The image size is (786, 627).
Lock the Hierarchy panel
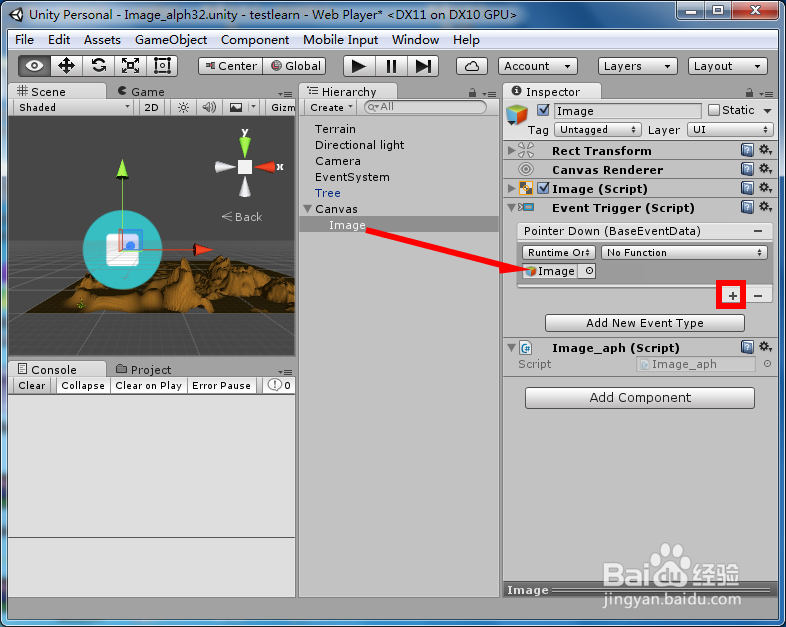pos(472,93)
